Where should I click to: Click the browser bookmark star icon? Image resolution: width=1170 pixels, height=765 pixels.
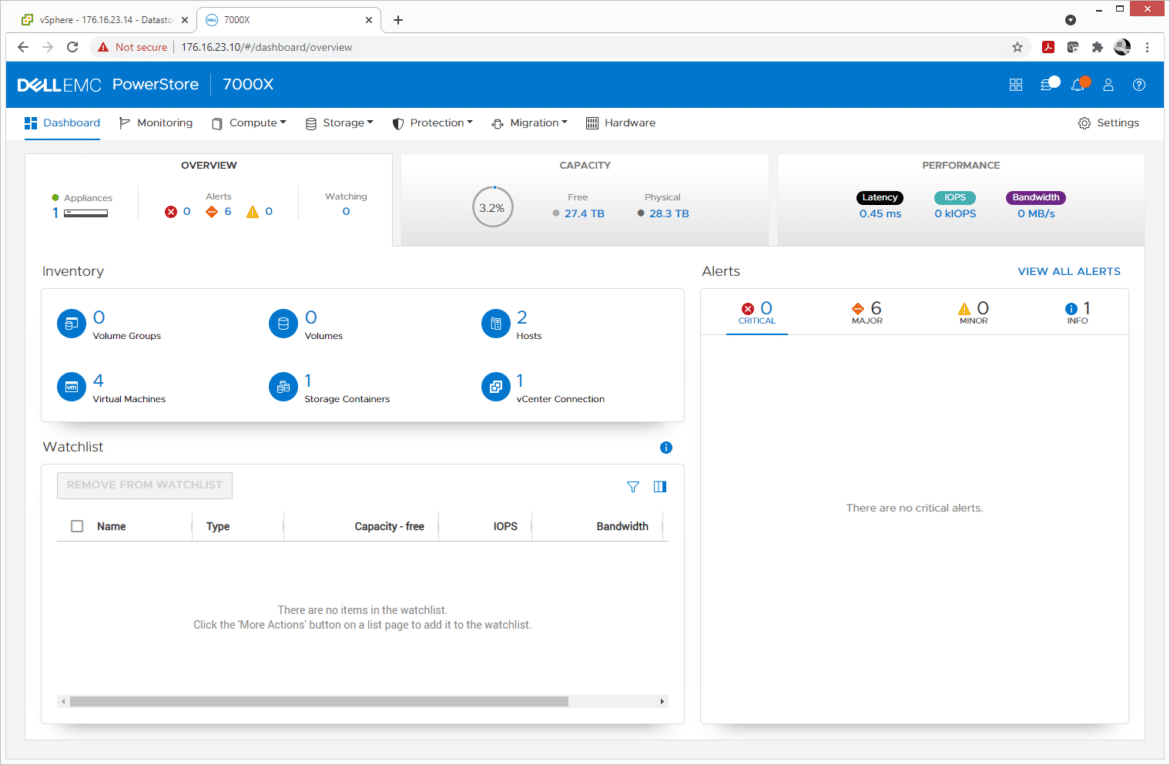point(1017,47)
